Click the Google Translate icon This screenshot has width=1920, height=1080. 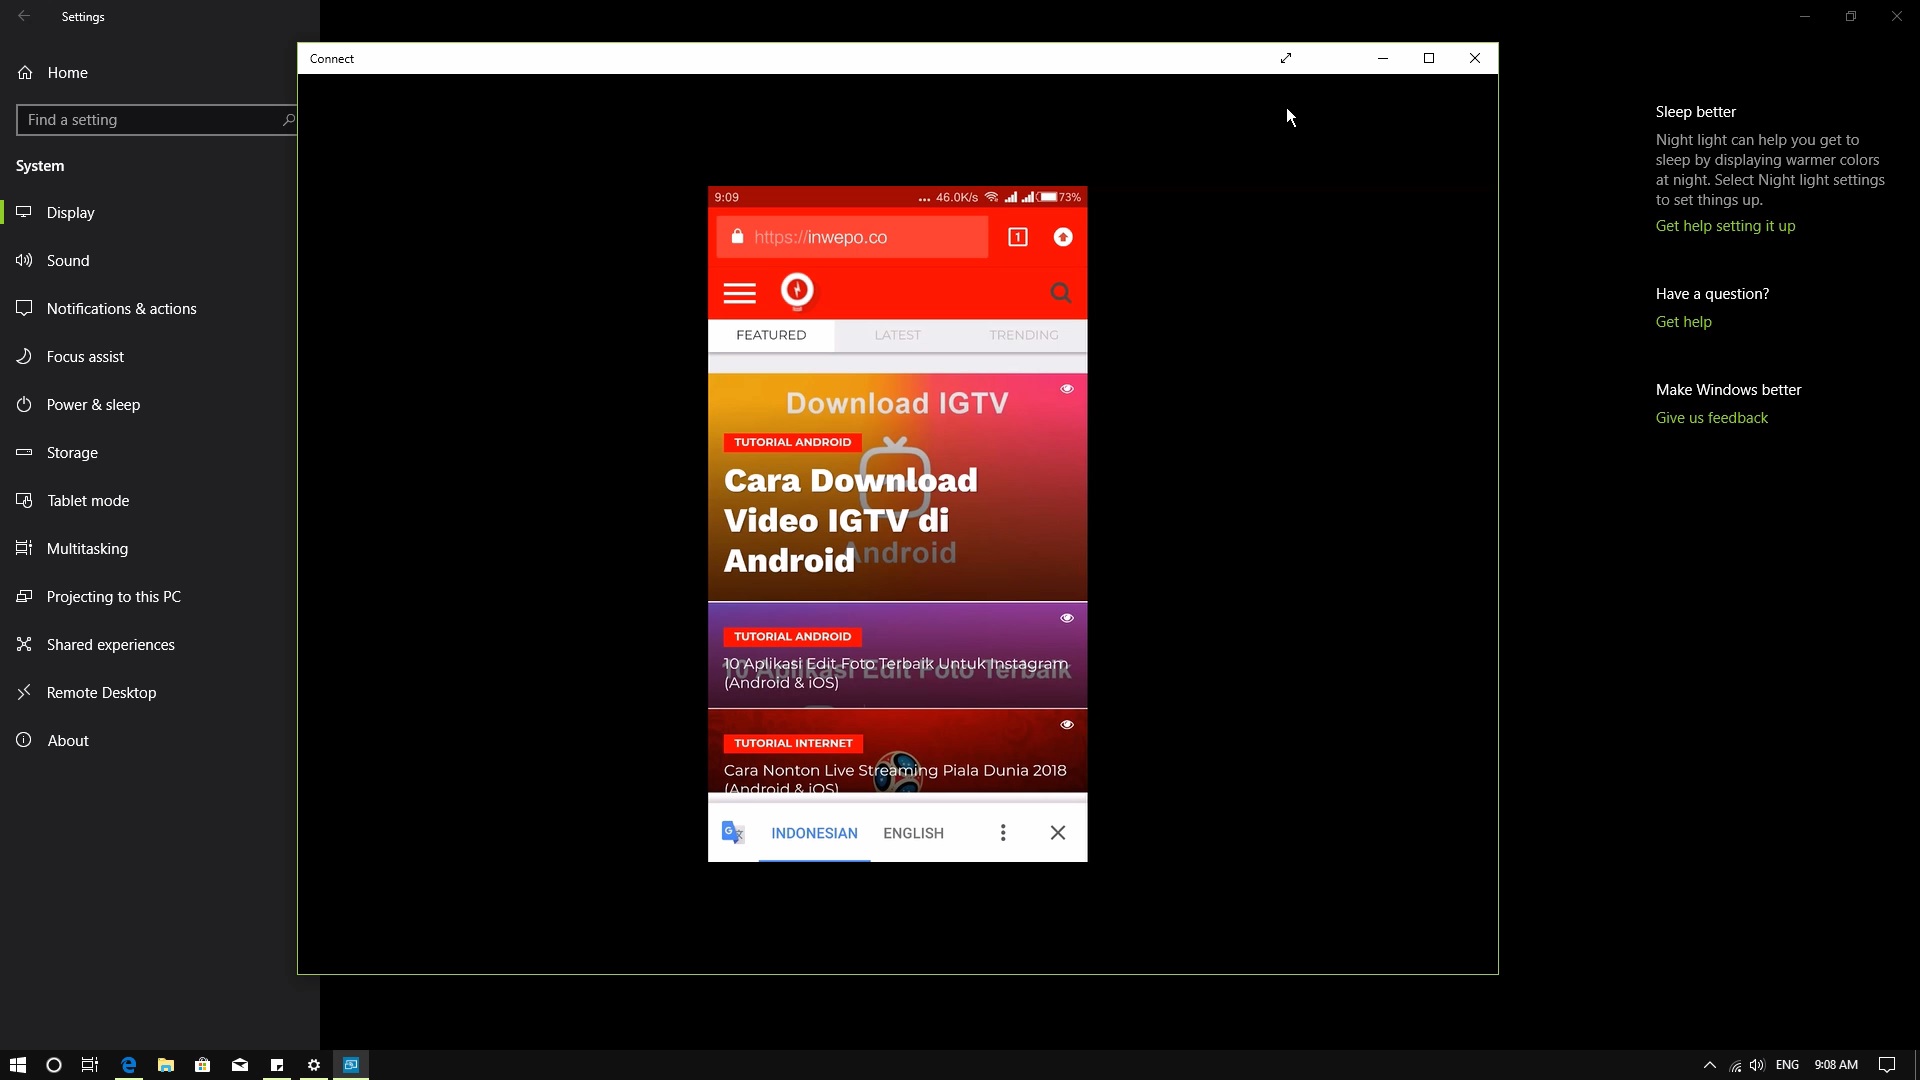733,833
